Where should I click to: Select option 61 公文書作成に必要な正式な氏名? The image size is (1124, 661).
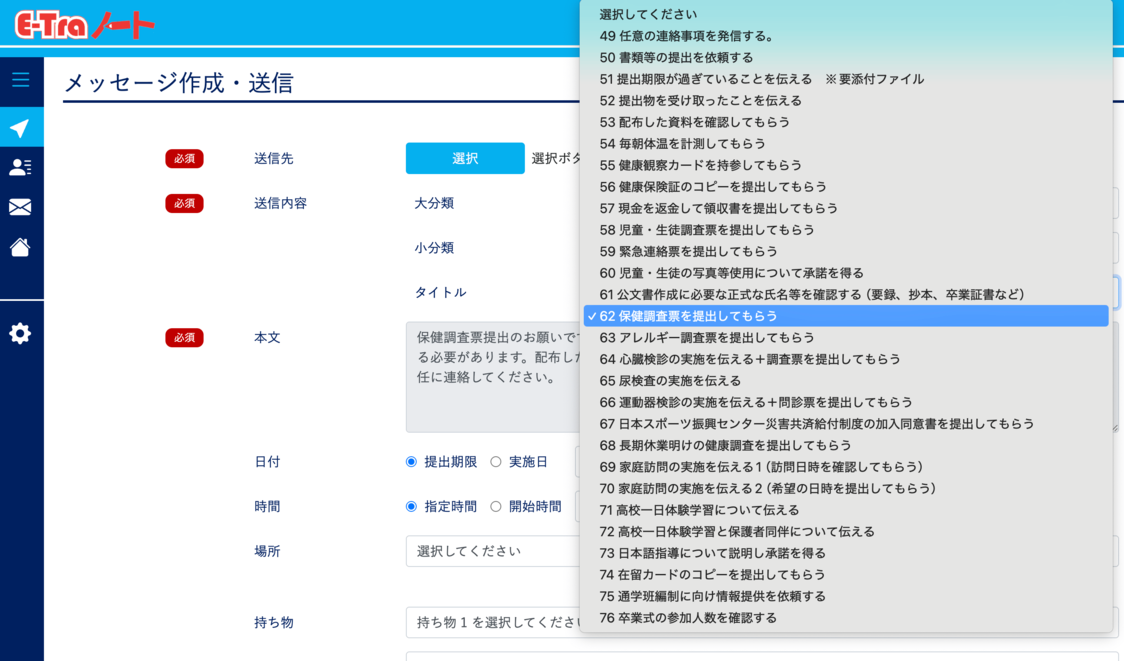pyautogui.click(x=846, y=294)
